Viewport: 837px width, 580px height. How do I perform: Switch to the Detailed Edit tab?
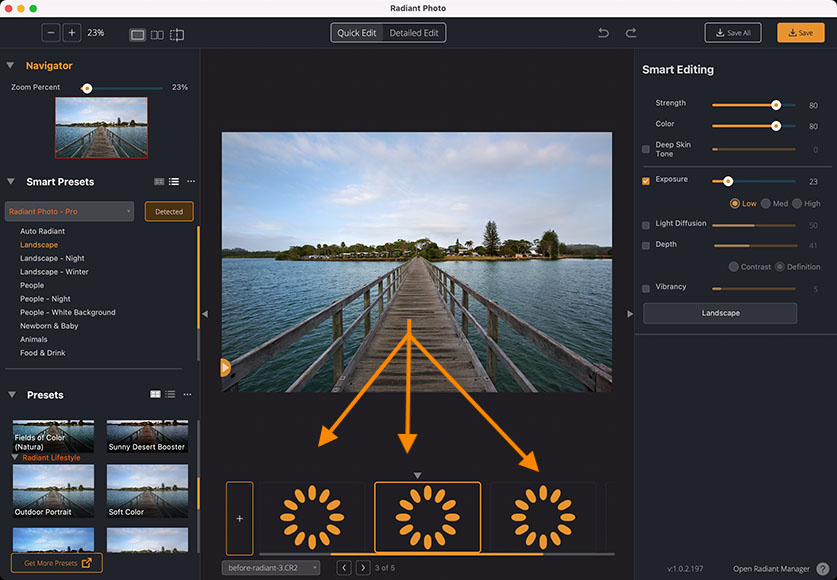tap(413, 32)
